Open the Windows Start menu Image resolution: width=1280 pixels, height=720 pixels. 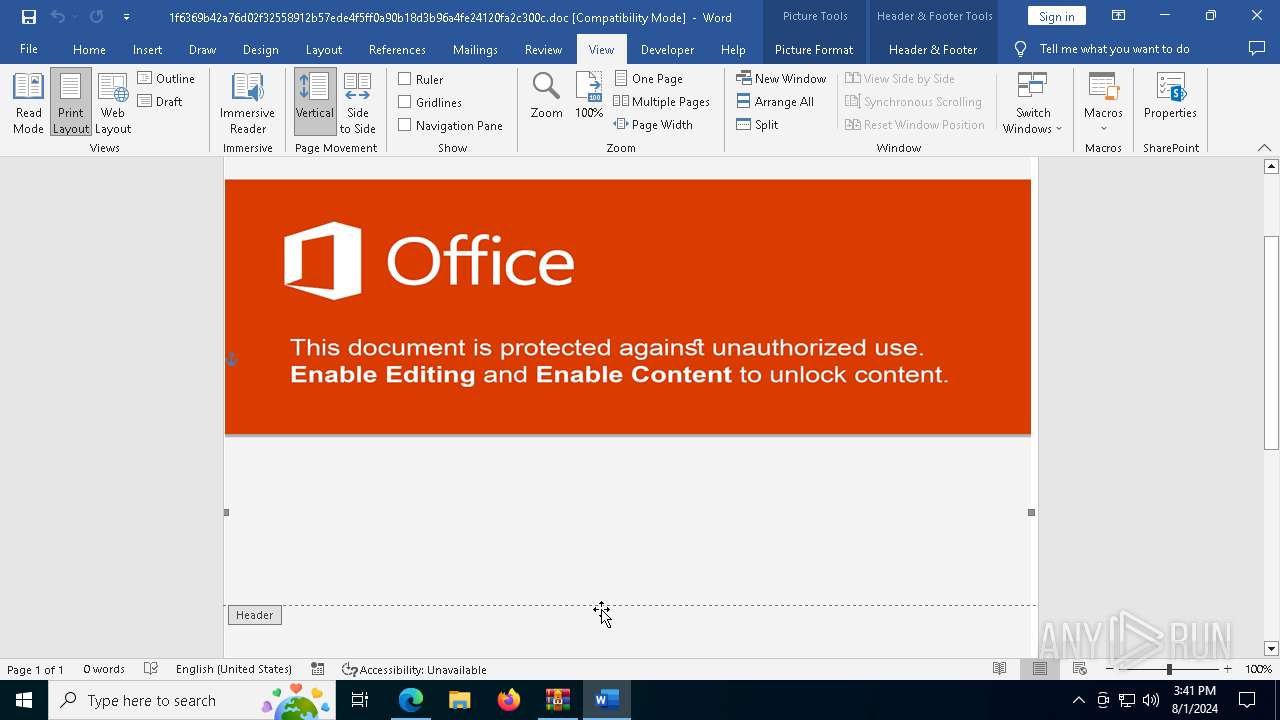coord(24,700)
